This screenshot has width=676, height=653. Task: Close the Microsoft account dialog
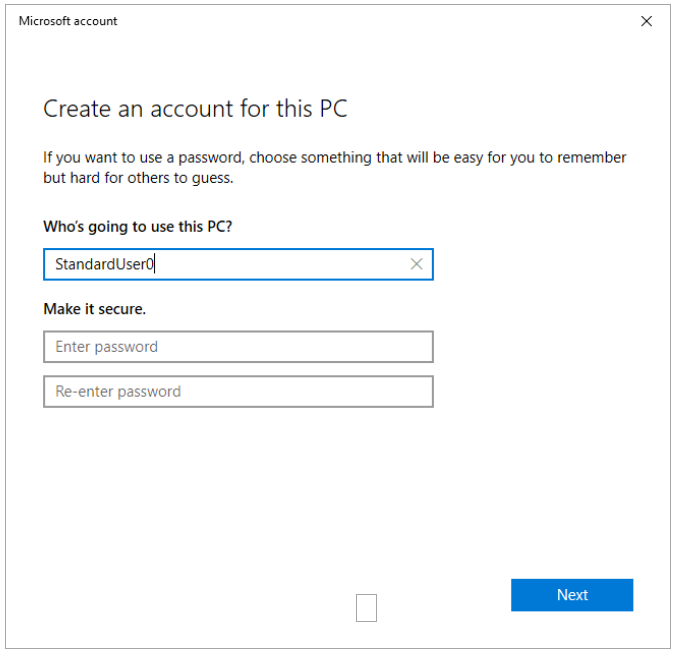coord(646,21)
